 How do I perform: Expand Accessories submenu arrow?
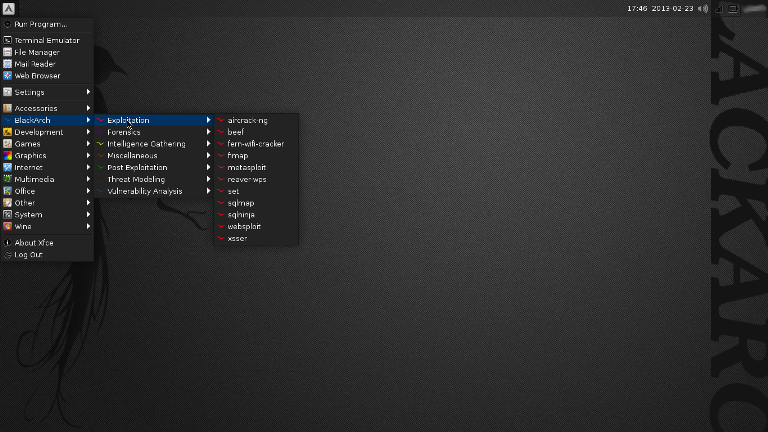click(88, 108)
